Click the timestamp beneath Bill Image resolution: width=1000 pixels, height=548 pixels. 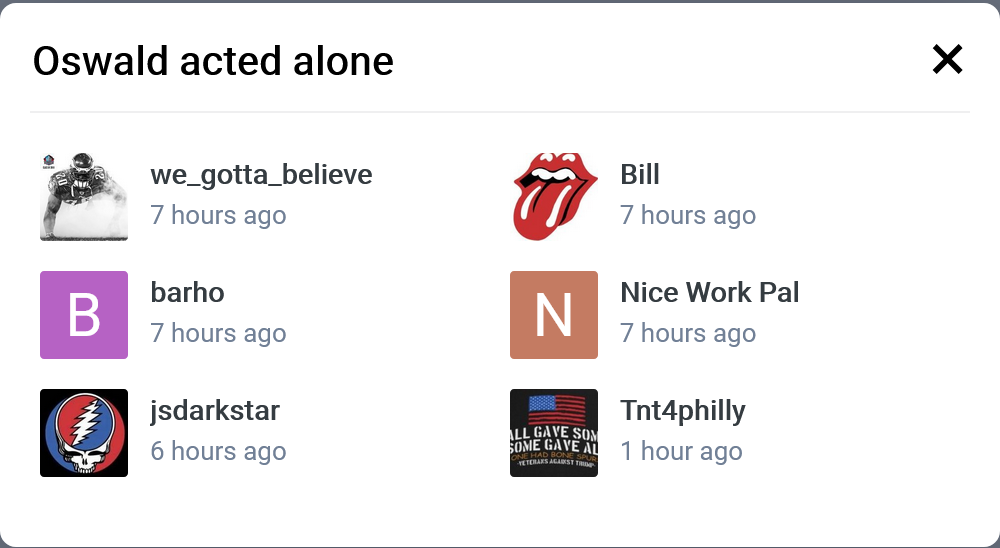click(688, 215)
